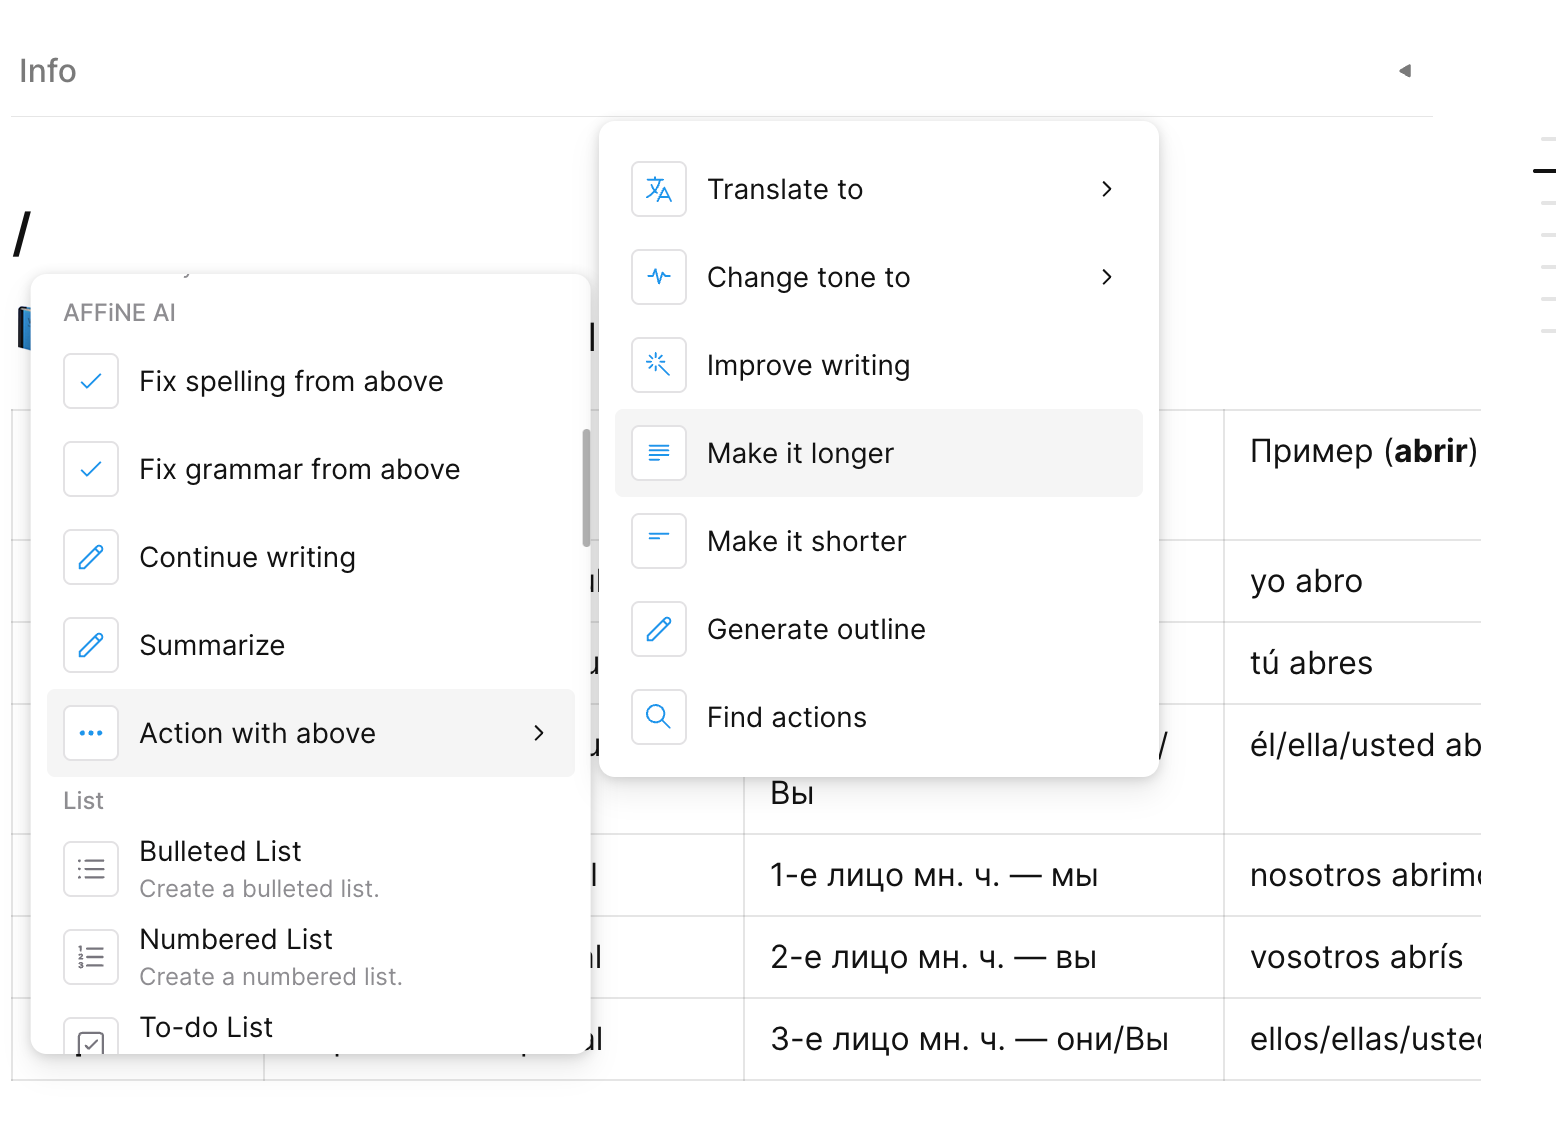
Task: Click the Continue writing pencil icon
Action: click(91, 557)
